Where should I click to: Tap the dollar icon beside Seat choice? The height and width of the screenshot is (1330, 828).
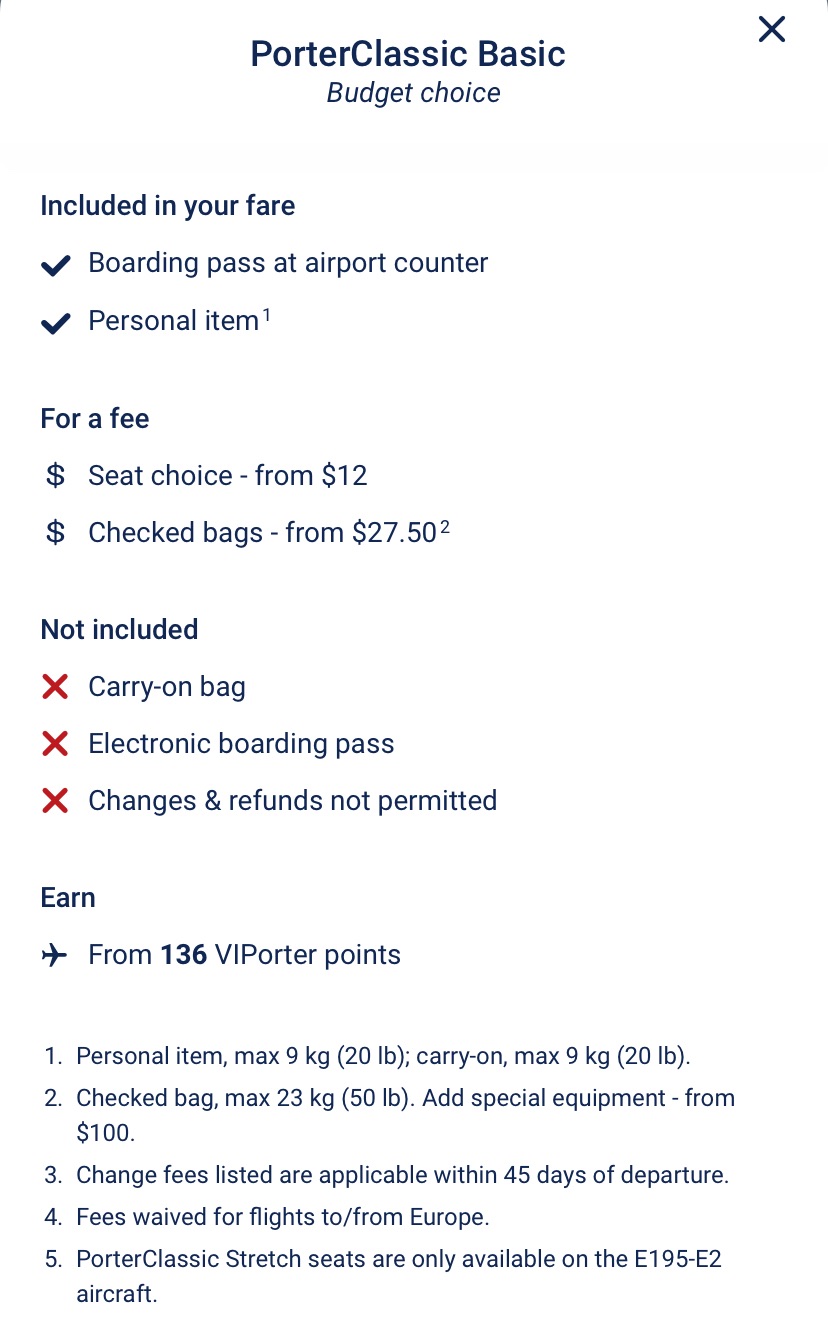[x=56, y=476]
